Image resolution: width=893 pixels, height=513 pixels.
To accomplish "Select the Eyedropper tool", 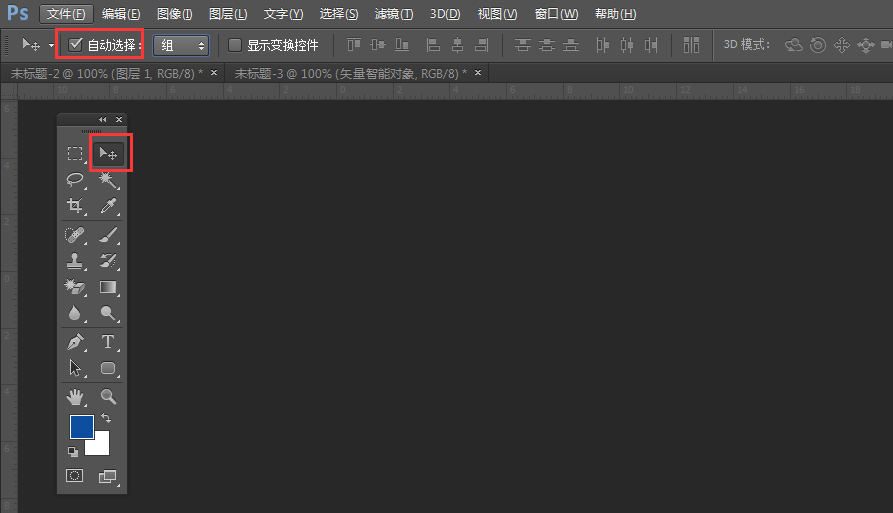I will pos(109,206).
